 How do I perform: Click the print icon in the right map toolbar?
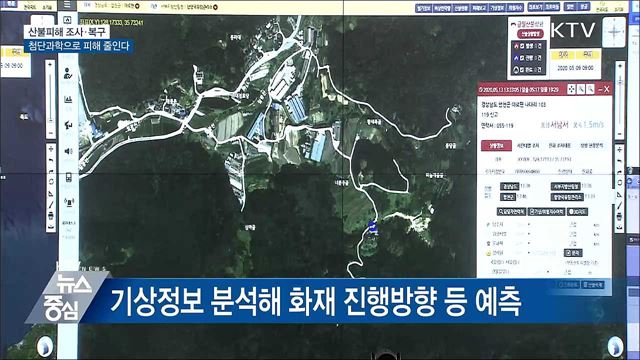tap(620, 216)
